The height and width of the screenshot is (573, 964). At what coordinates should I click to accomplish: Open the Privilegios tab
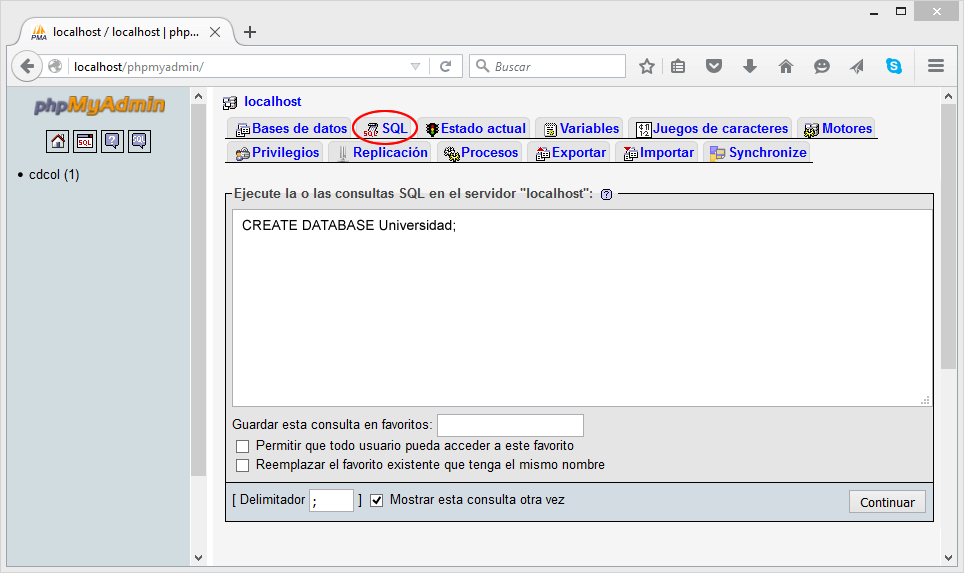277,152
